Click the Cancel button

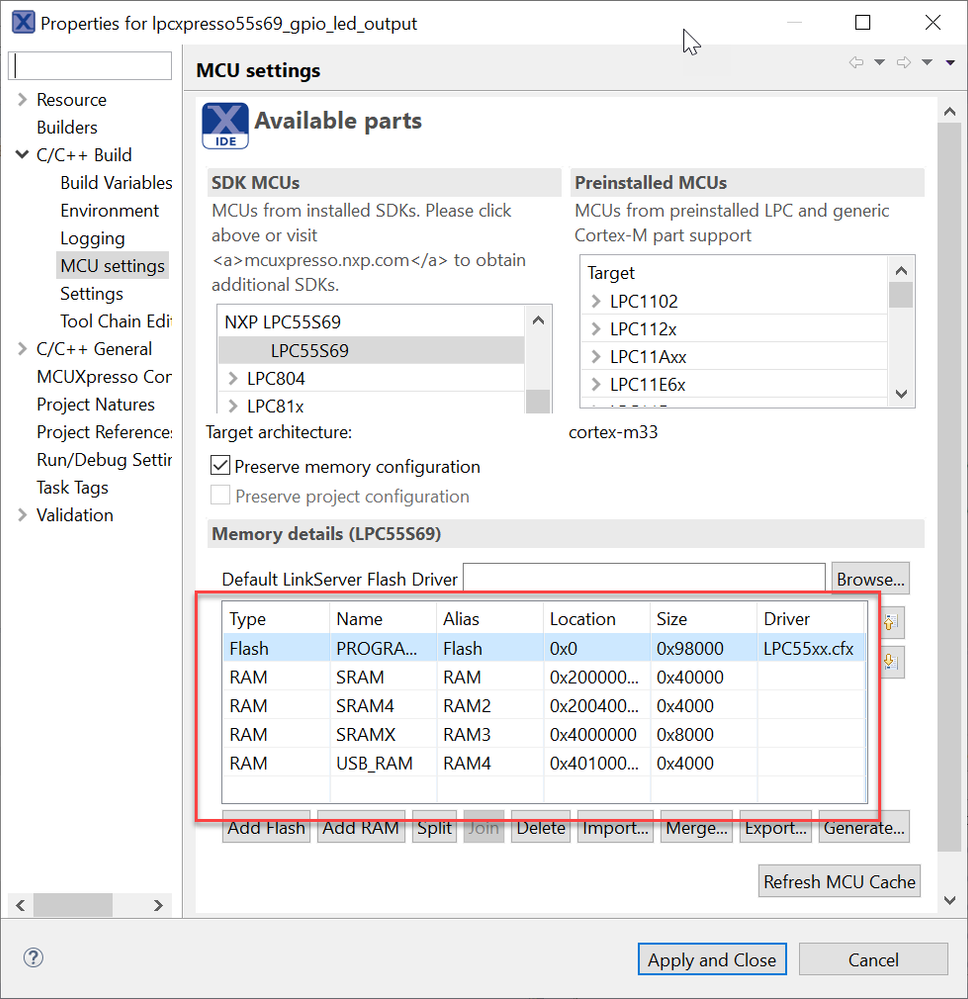click(x=873, y=959)
